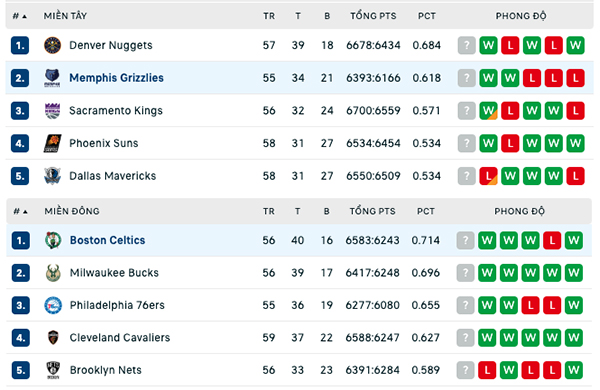Click the Memphis Grizzlies team logo
This screenshot has height=390, width=600.
pos(52,78)
